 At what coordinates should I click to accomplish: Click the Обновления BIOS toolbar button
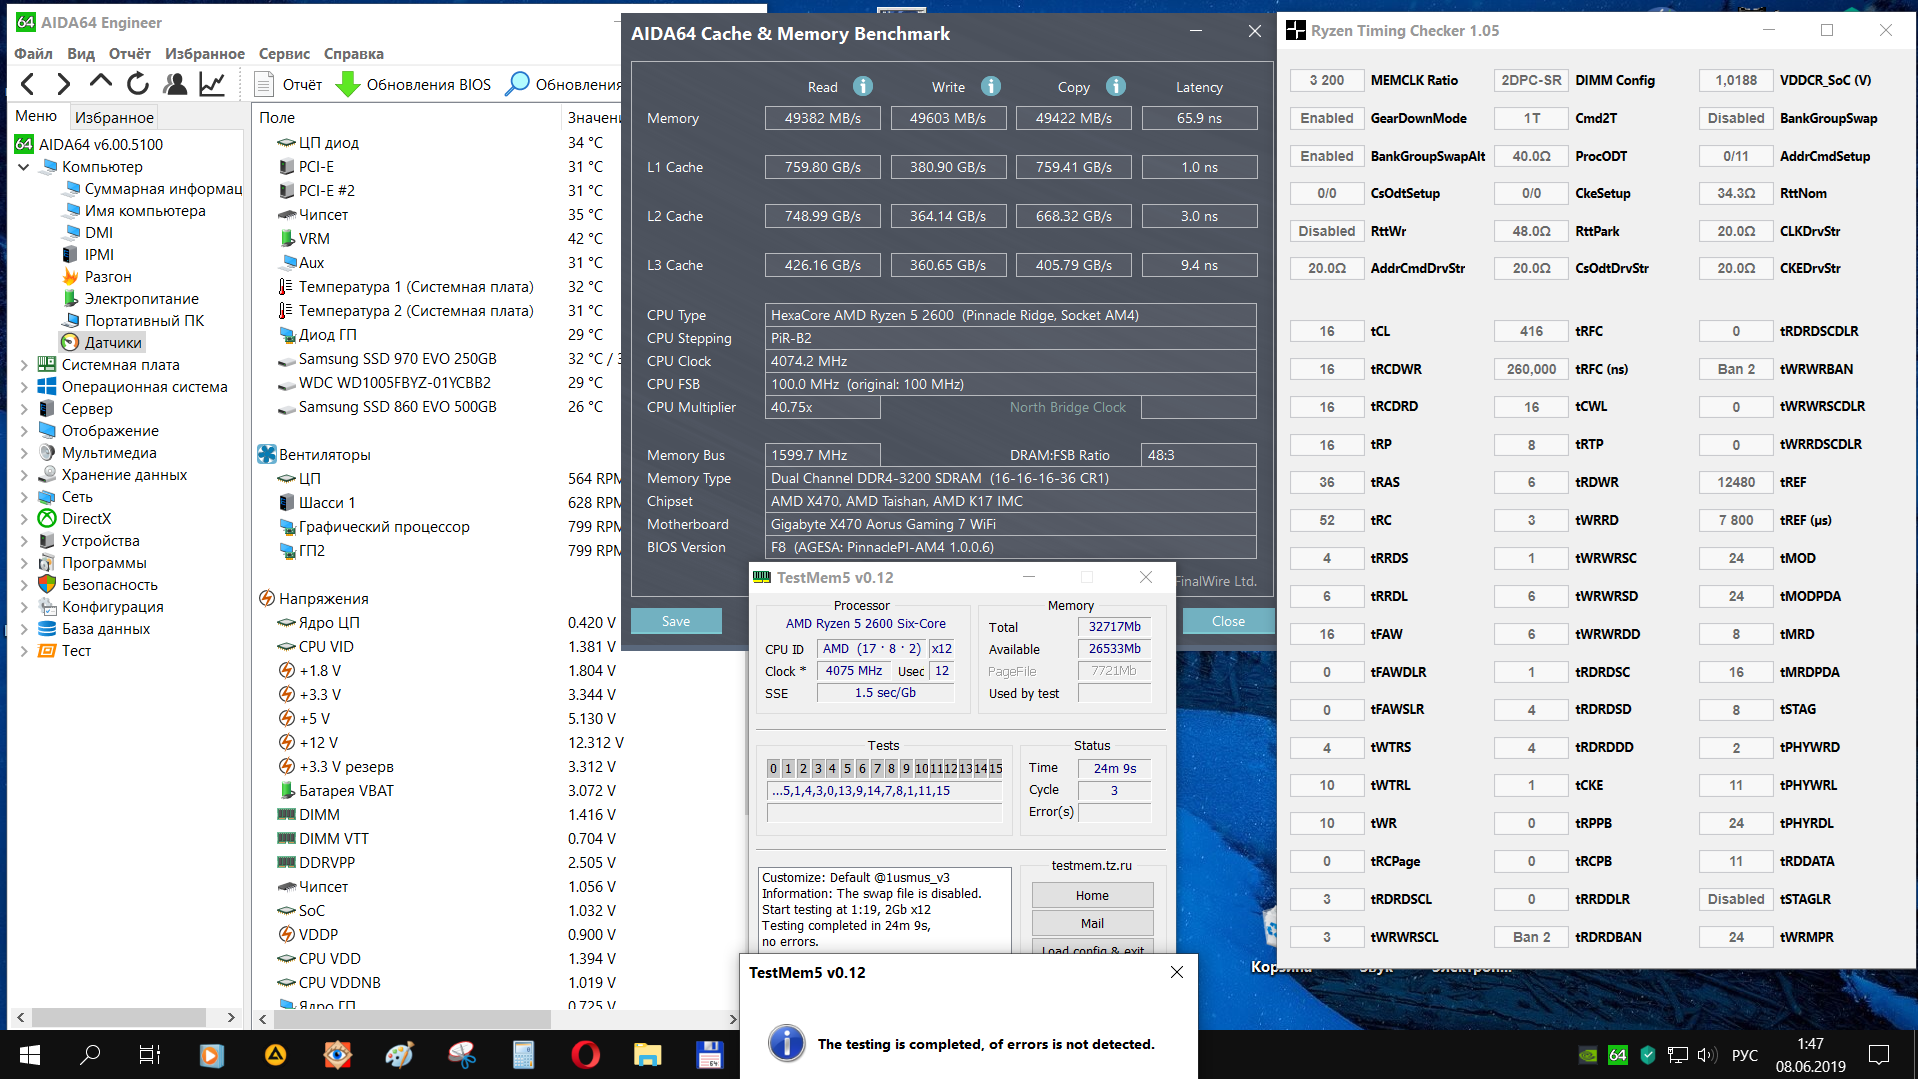point(413,84)
